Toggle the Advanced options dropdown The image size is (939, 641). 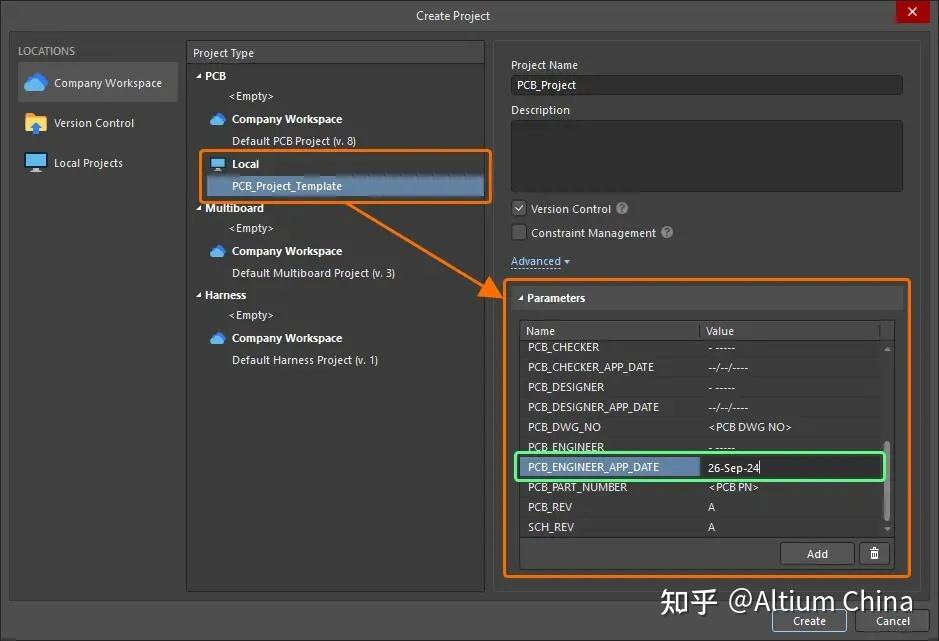(540, 261)
